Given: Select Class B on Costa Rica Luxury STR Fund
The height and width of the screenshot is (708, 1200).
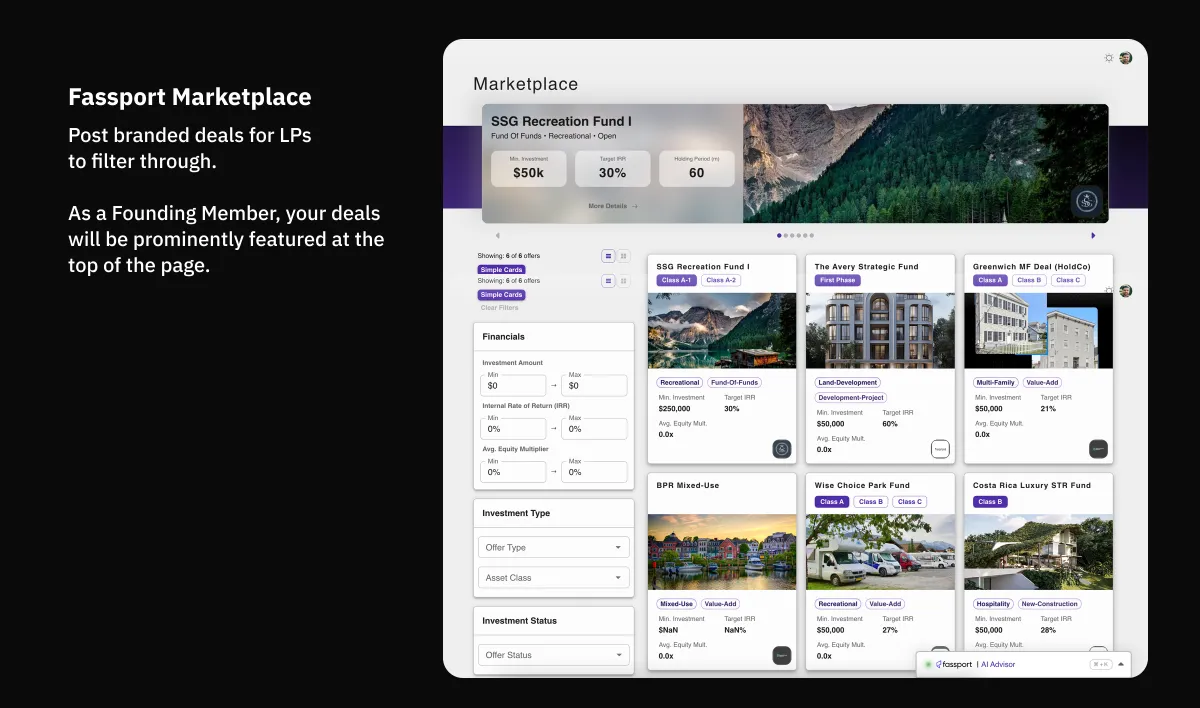Looking at the screenshot, I should [x=990, y=502].
